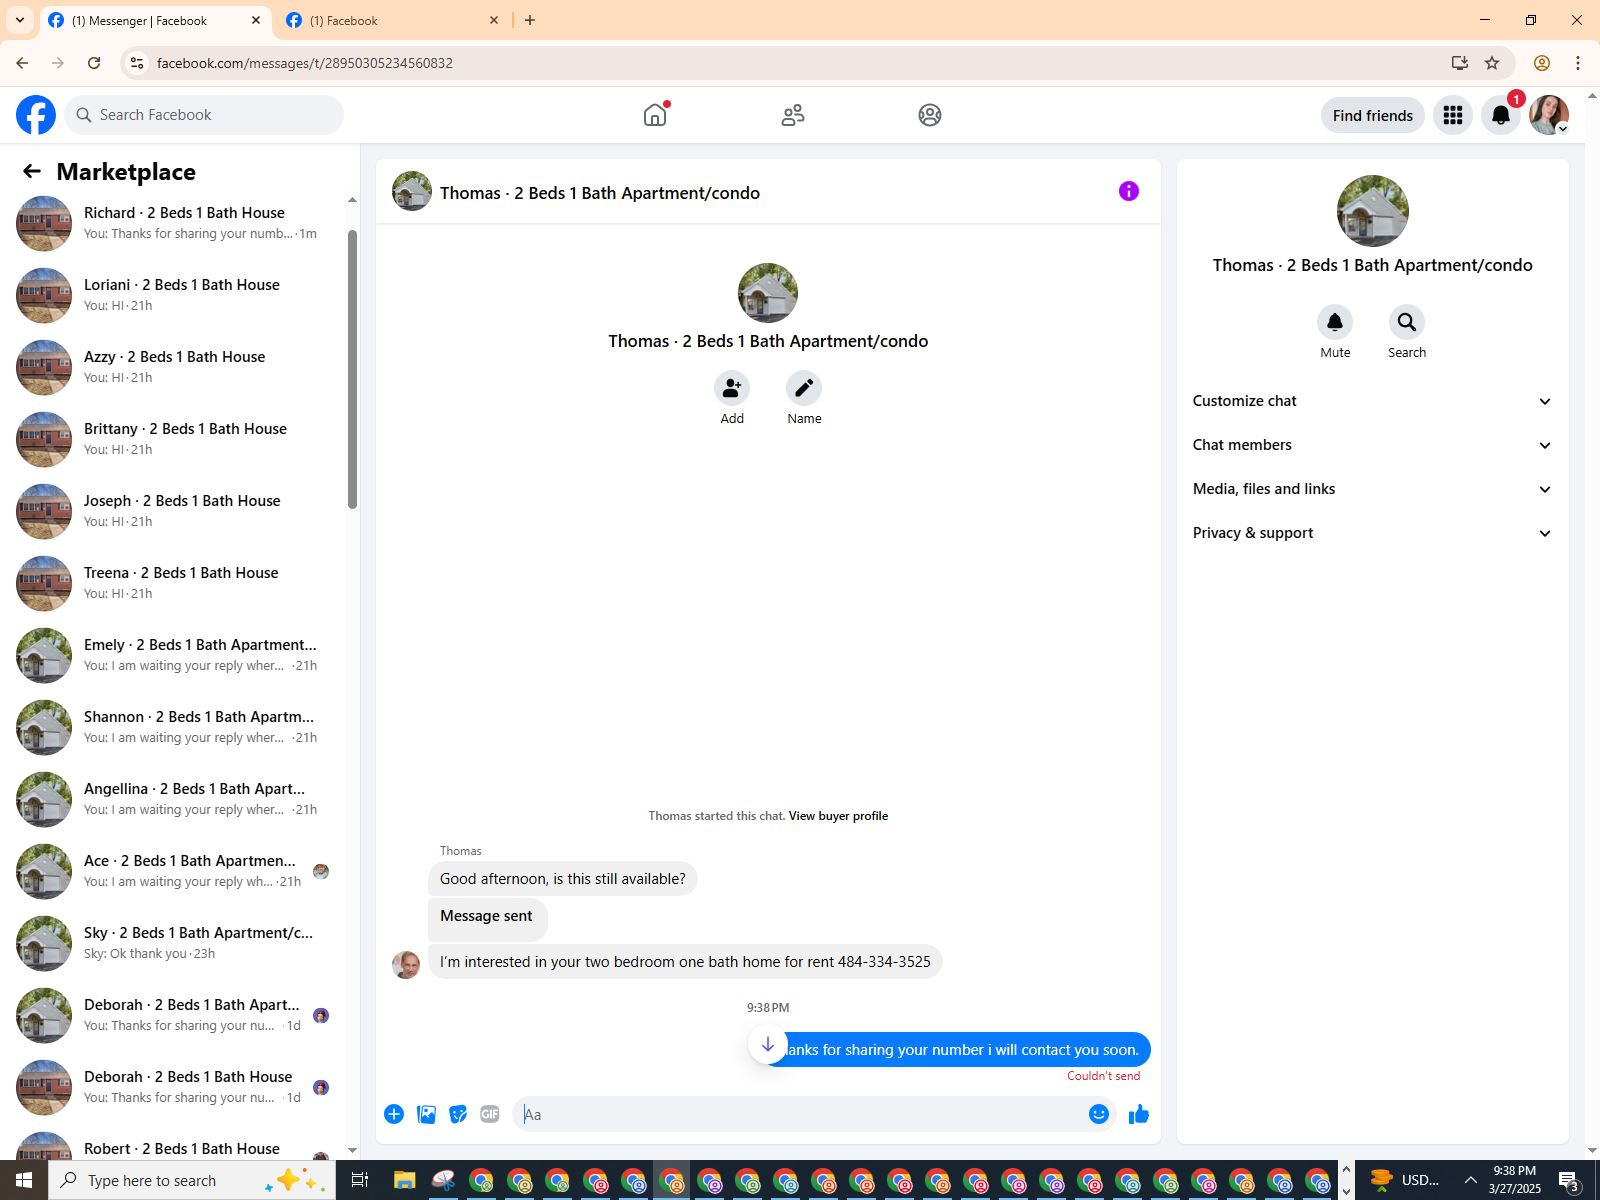The height and width of the screenshot is (1200, 1600).
Task: Switch to second (1) Facebook browser tab
Action: 392,20
